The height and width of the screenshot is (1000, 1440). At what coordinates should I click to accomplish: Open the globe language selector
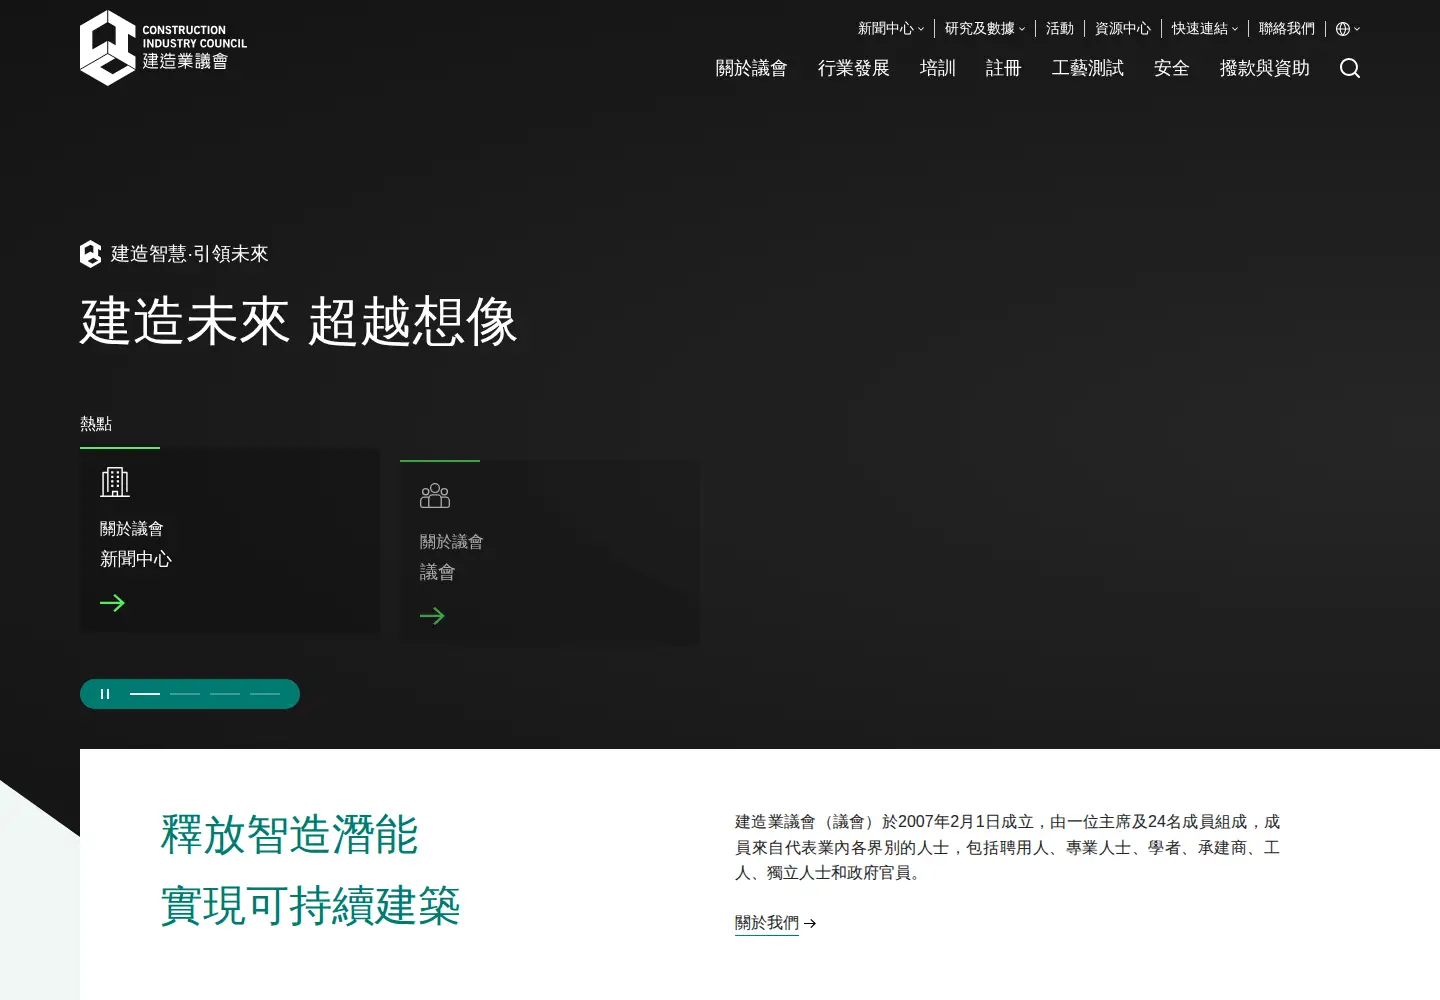tap(1348, 29)
